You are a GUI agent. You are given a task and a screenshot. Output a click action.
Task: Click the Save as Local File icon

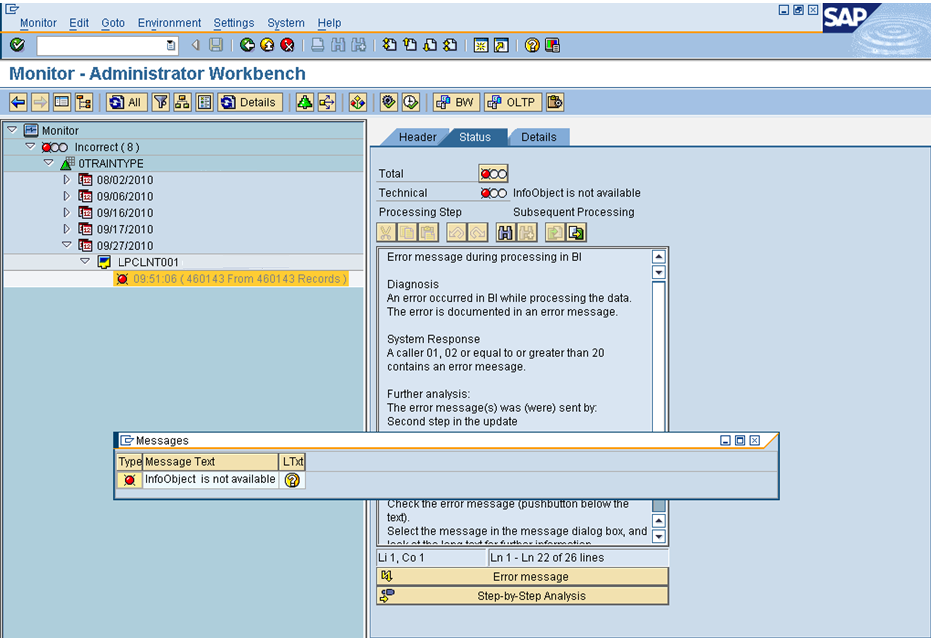click(x=576, y=233)
